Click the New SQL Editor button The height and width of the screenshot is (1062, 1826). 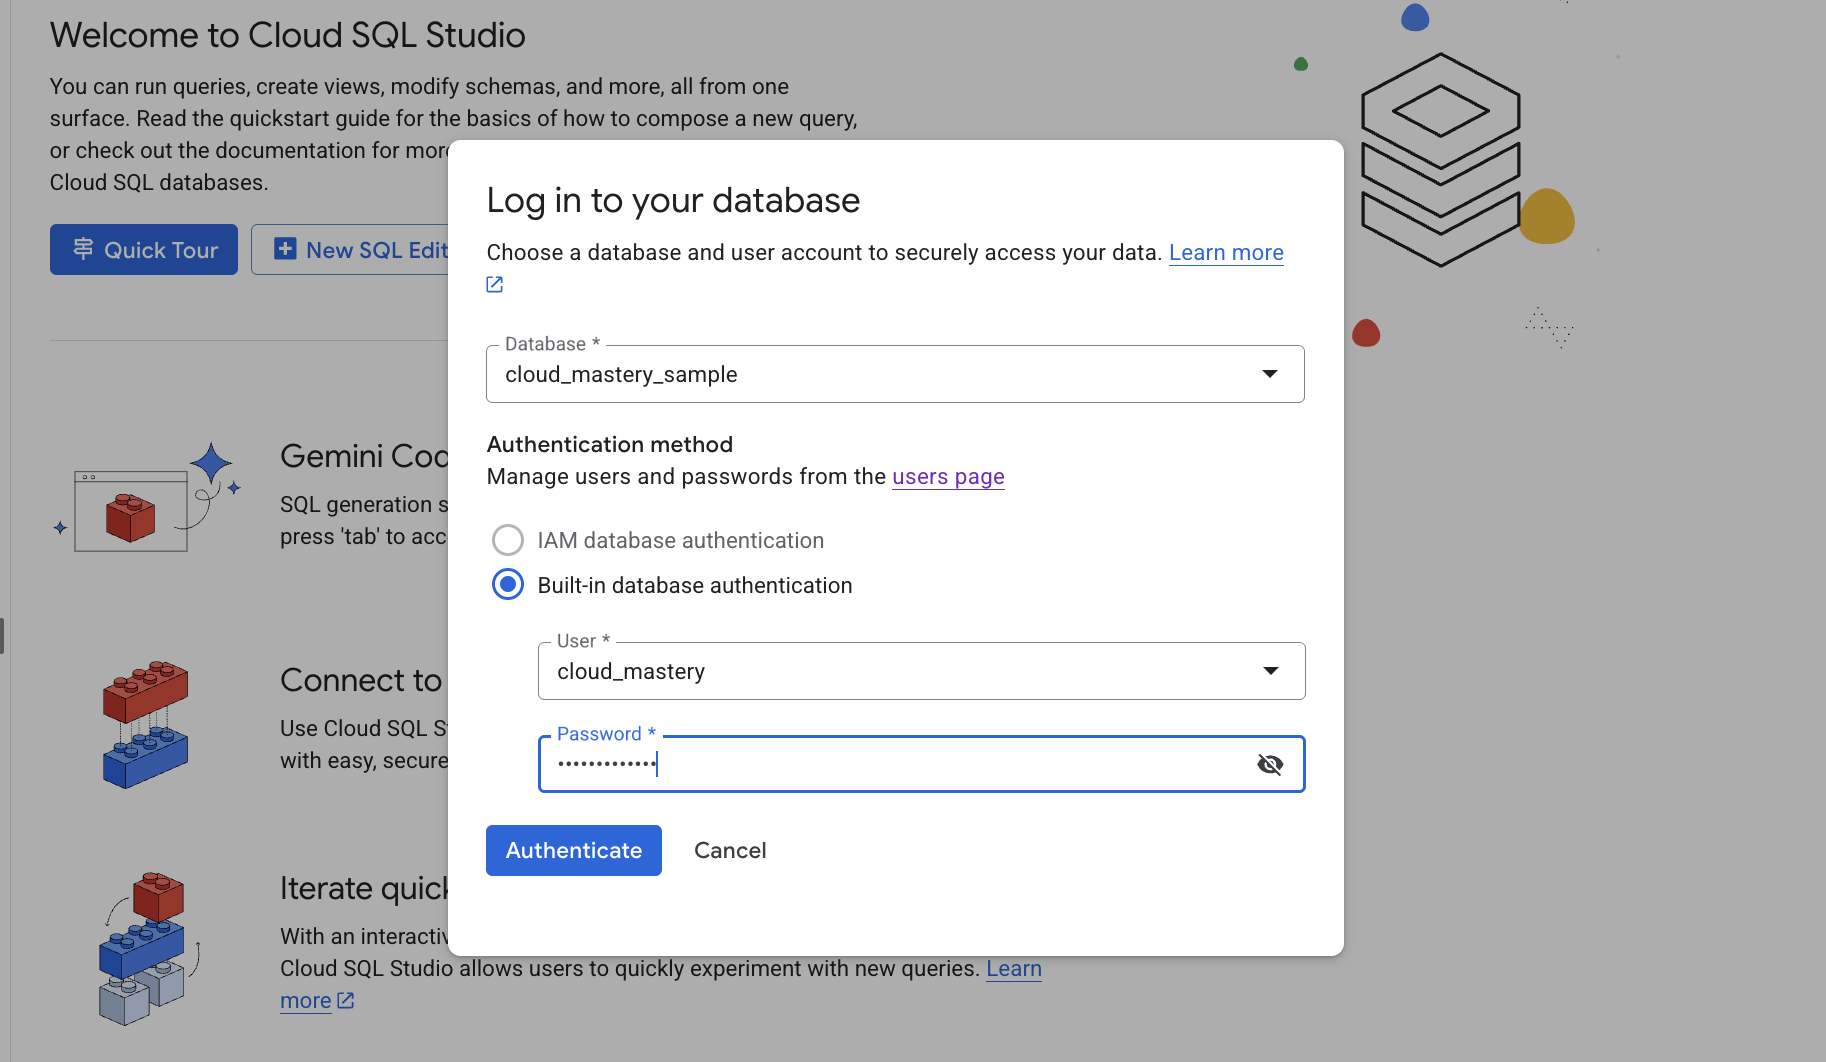click(350, 249)
